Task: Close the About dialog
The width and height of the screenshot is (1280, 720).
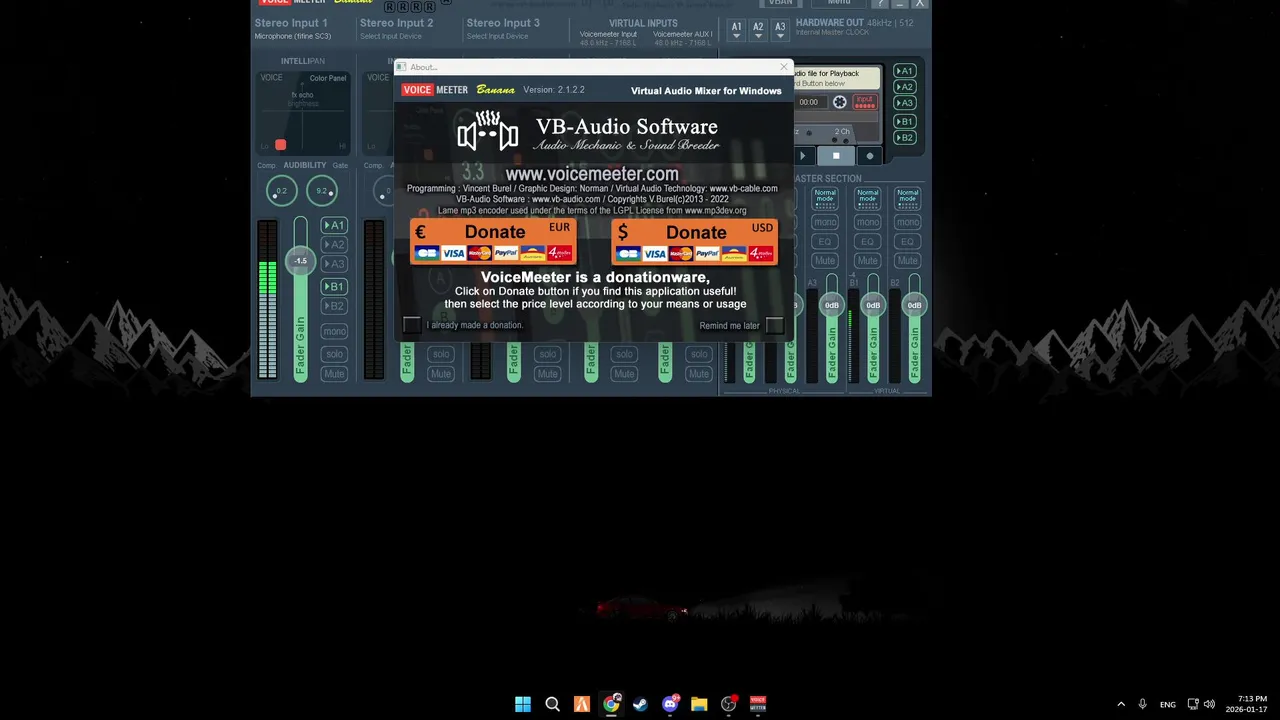Action: click(784, 67)
